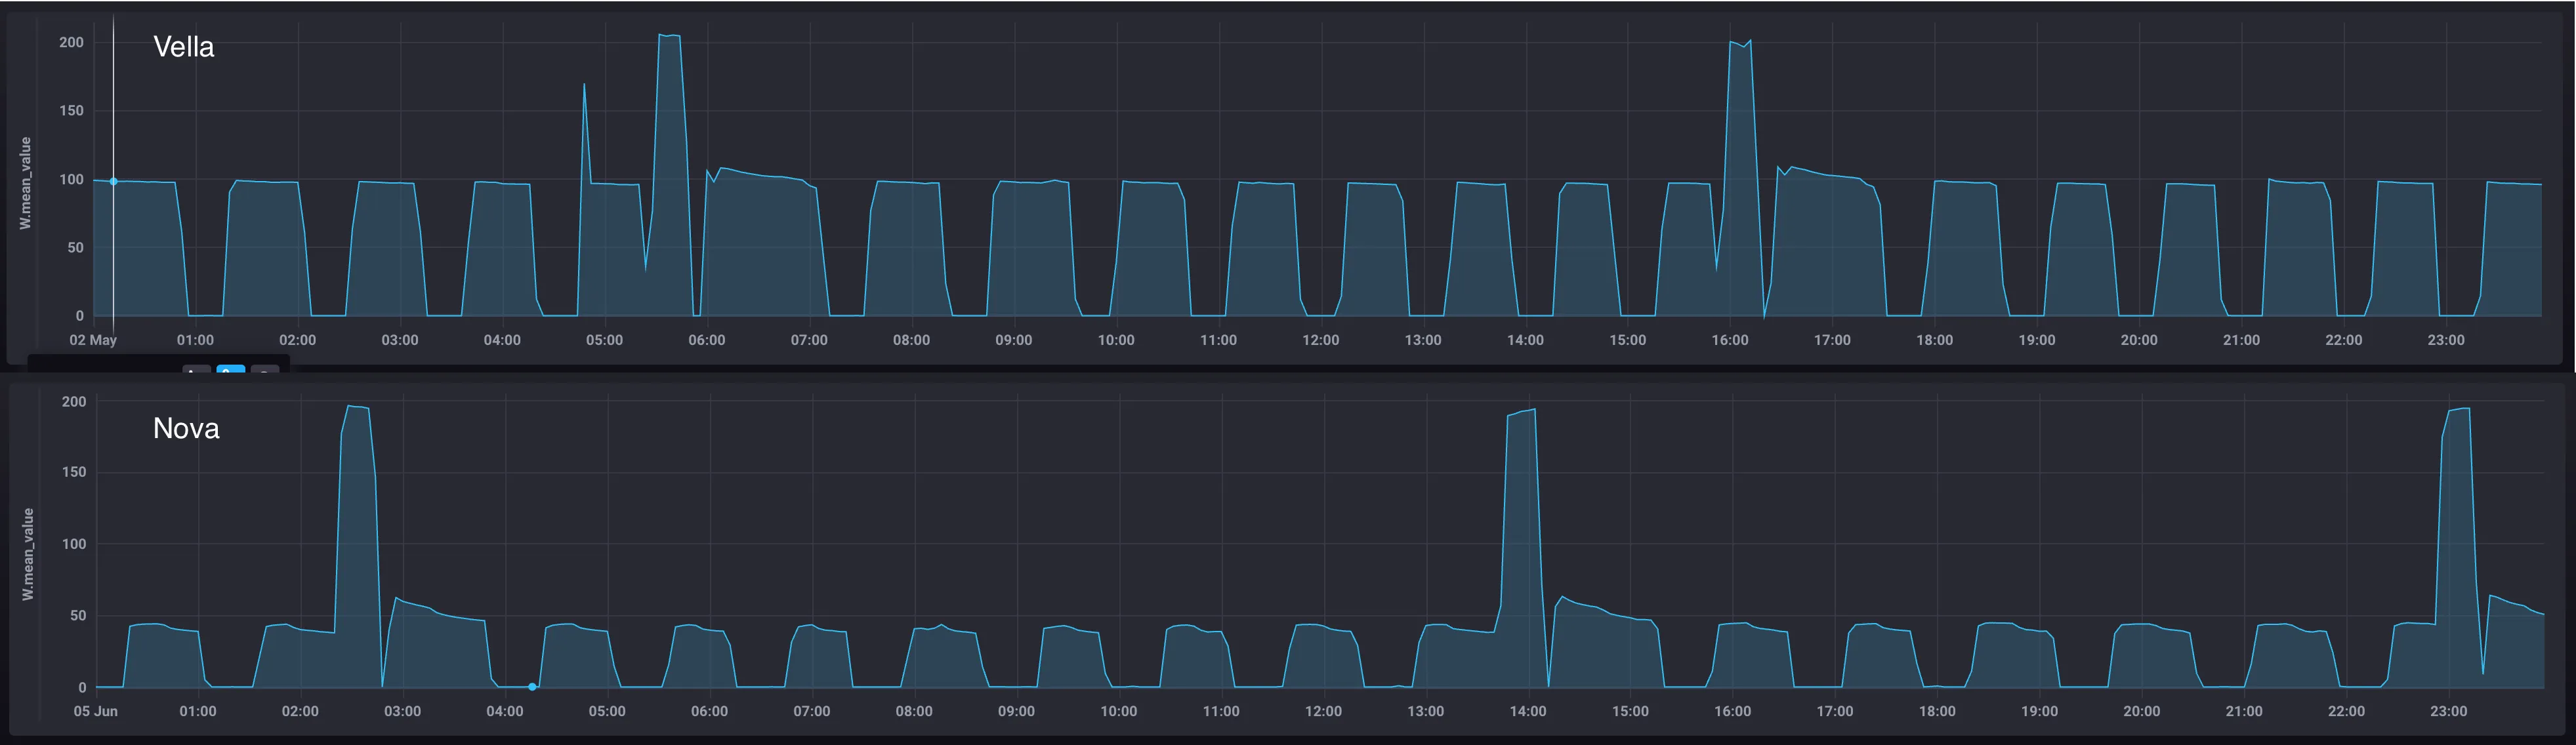Viewport: 2576px width, 745px height.
Task: Click the 02 May date label
Action: click(x=93, y=340)
